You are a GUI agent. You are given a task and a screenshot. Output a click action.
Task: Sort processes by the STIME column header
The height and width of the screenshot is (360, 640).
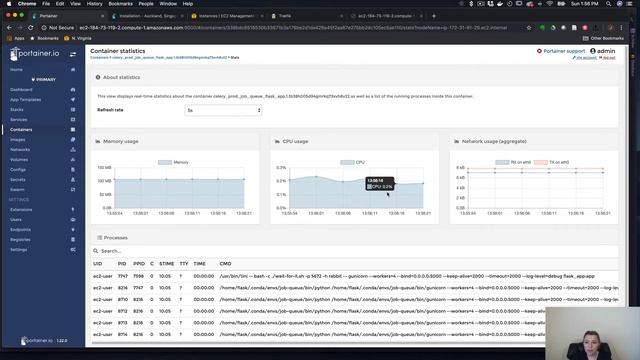[x=167, y=264]
